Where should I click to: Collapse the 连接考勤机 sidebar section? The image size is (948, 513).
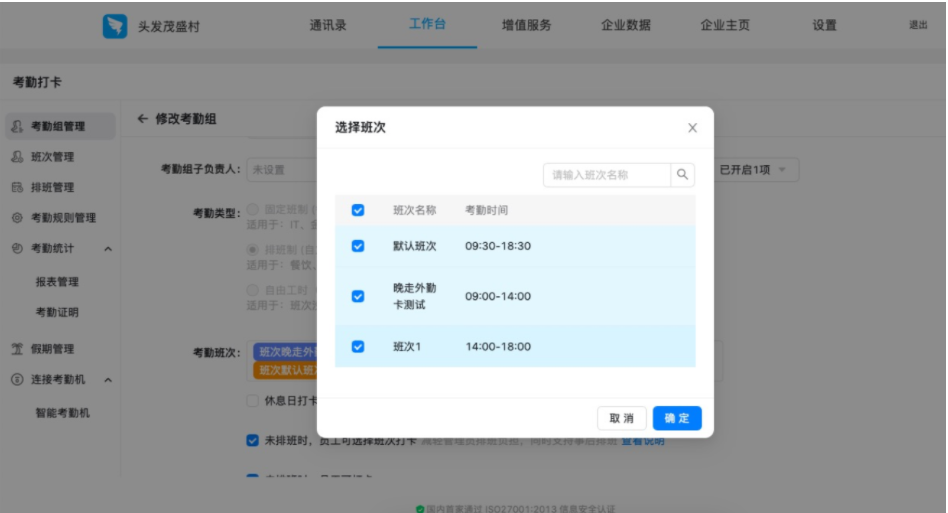pos(108,380)
